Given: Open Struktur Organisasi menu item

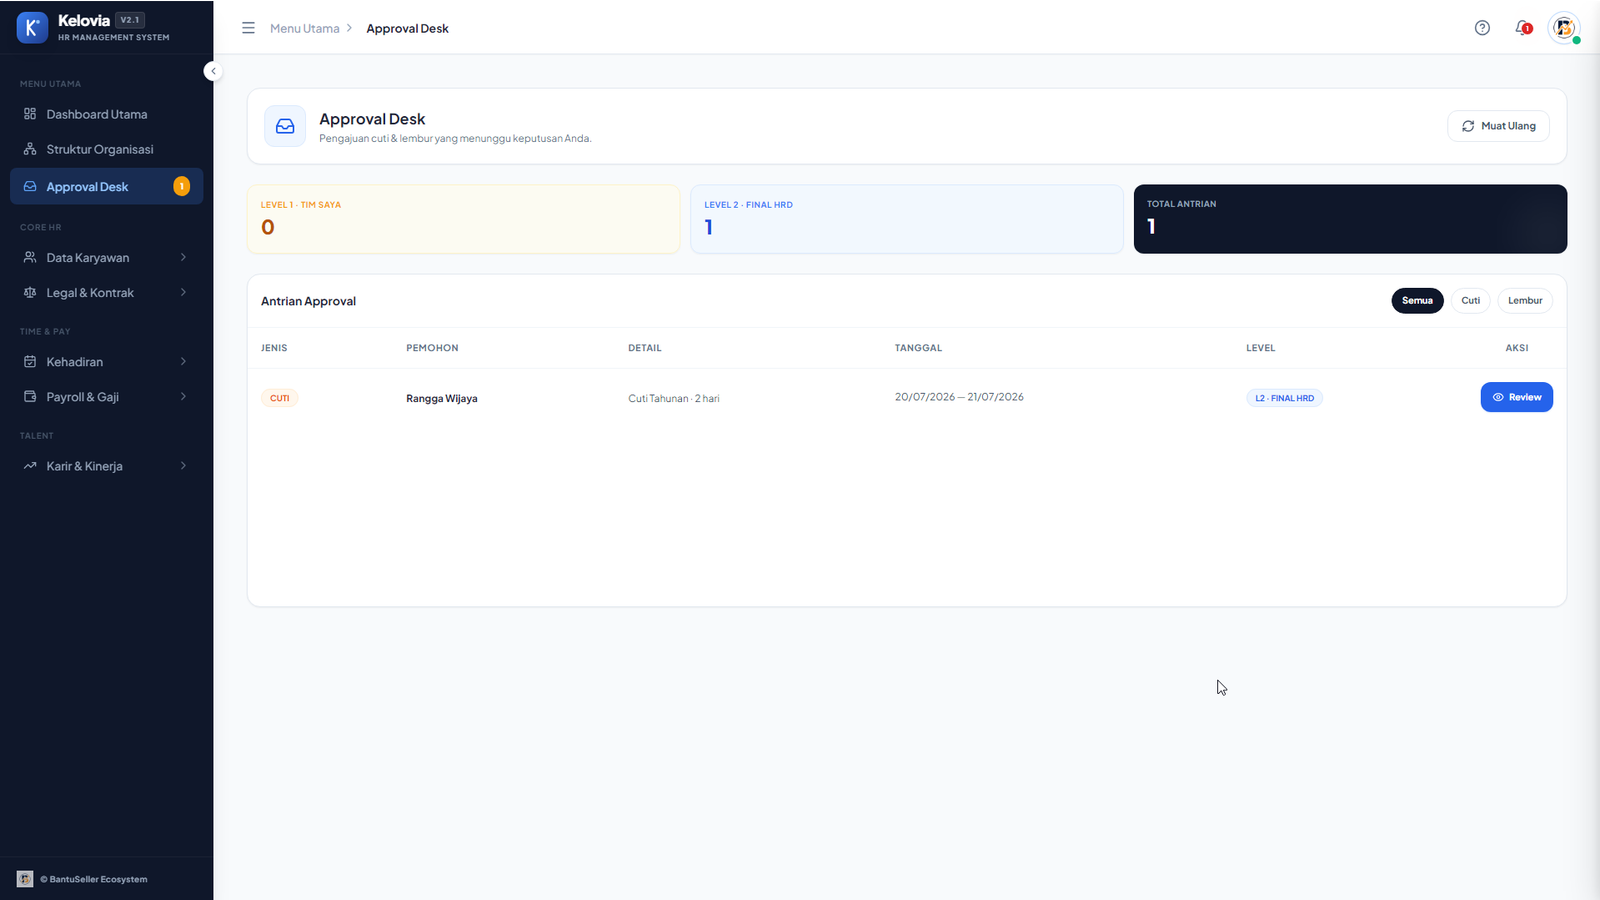Looking at the screenshot, I should (x=106, y=149).
